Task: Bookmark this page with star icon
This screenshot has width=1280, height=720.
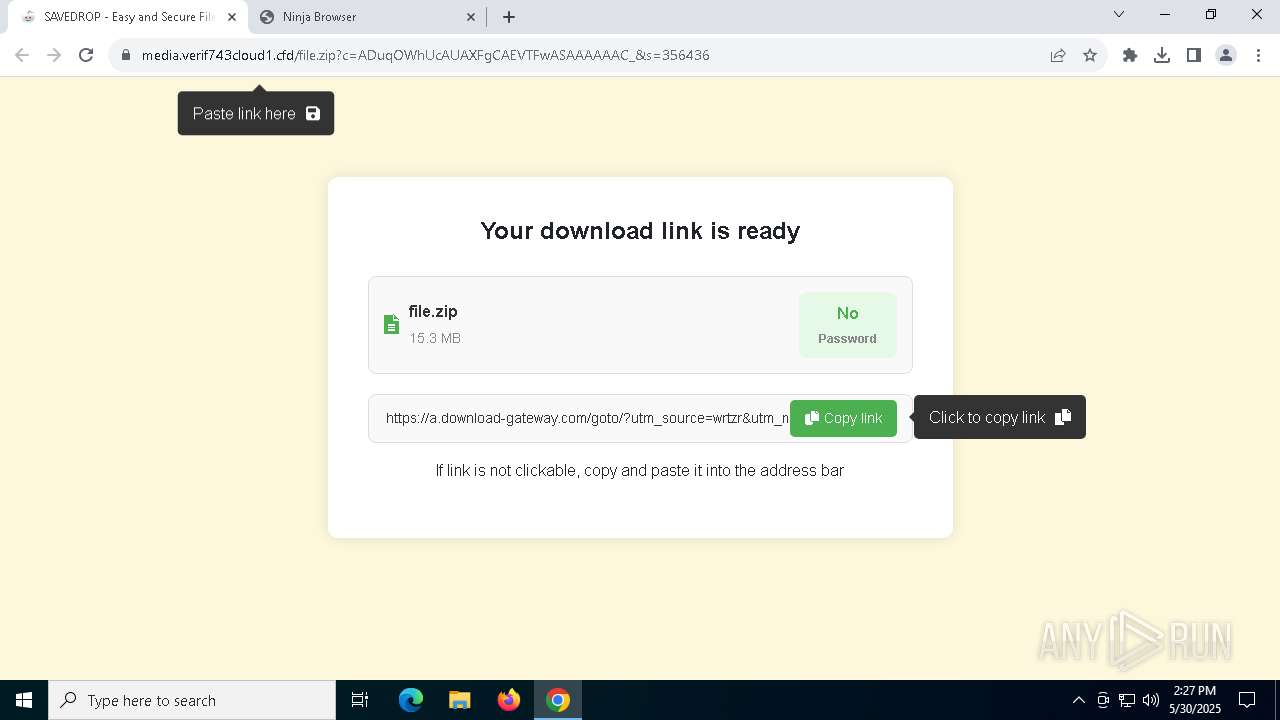Action: [1090, 55]
